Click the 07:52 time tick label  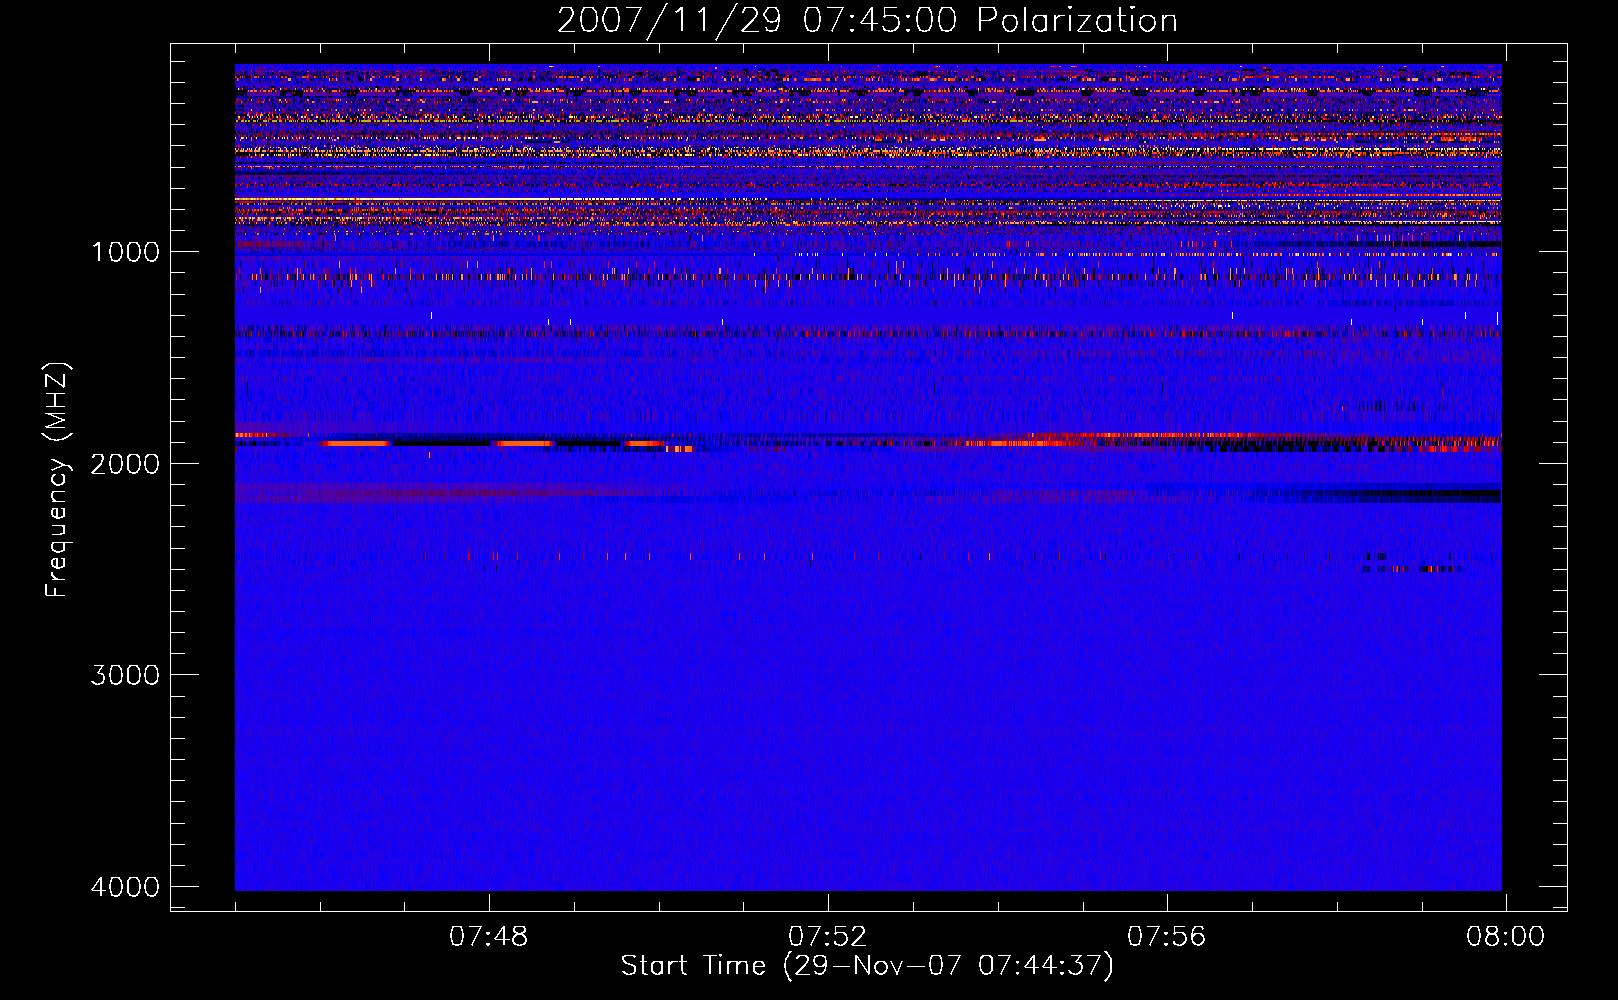point(828,937)
